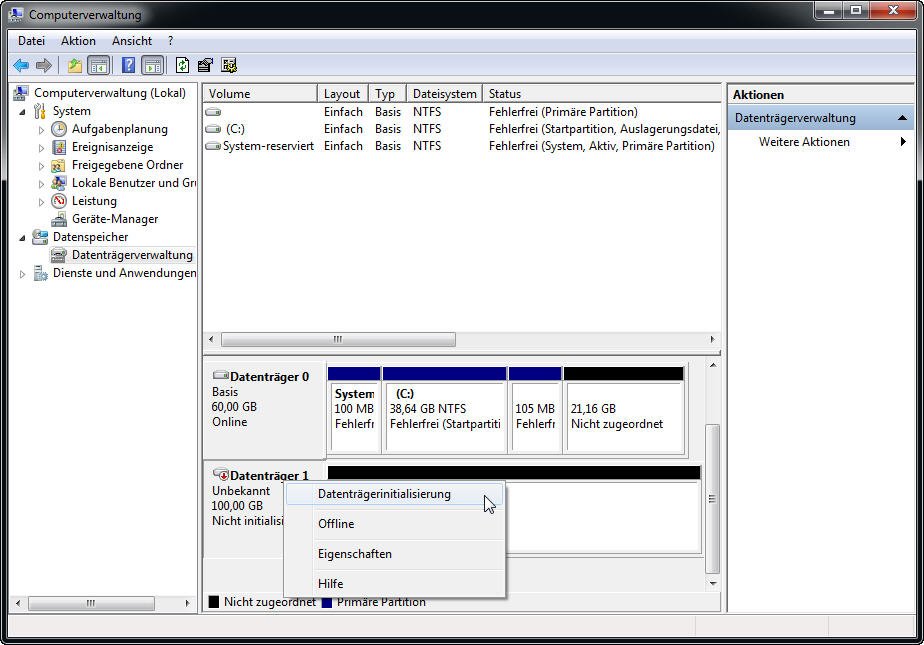
Task: Click the Aufgabenplanung clock icon
Action: pos(59,129)
